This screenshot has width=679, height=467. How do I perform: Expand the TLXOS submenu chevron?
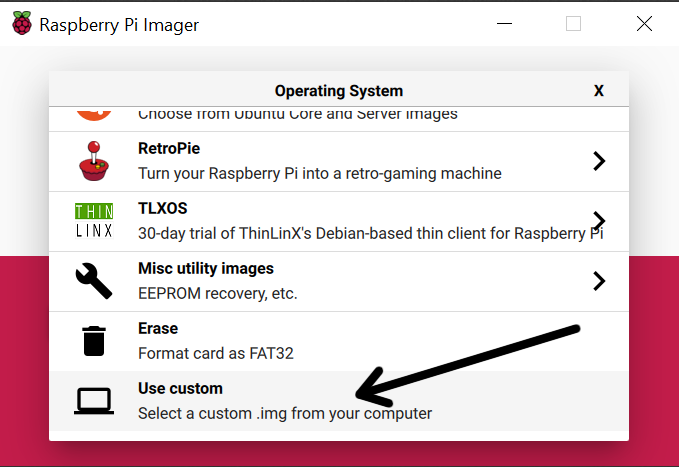point(599,221)
